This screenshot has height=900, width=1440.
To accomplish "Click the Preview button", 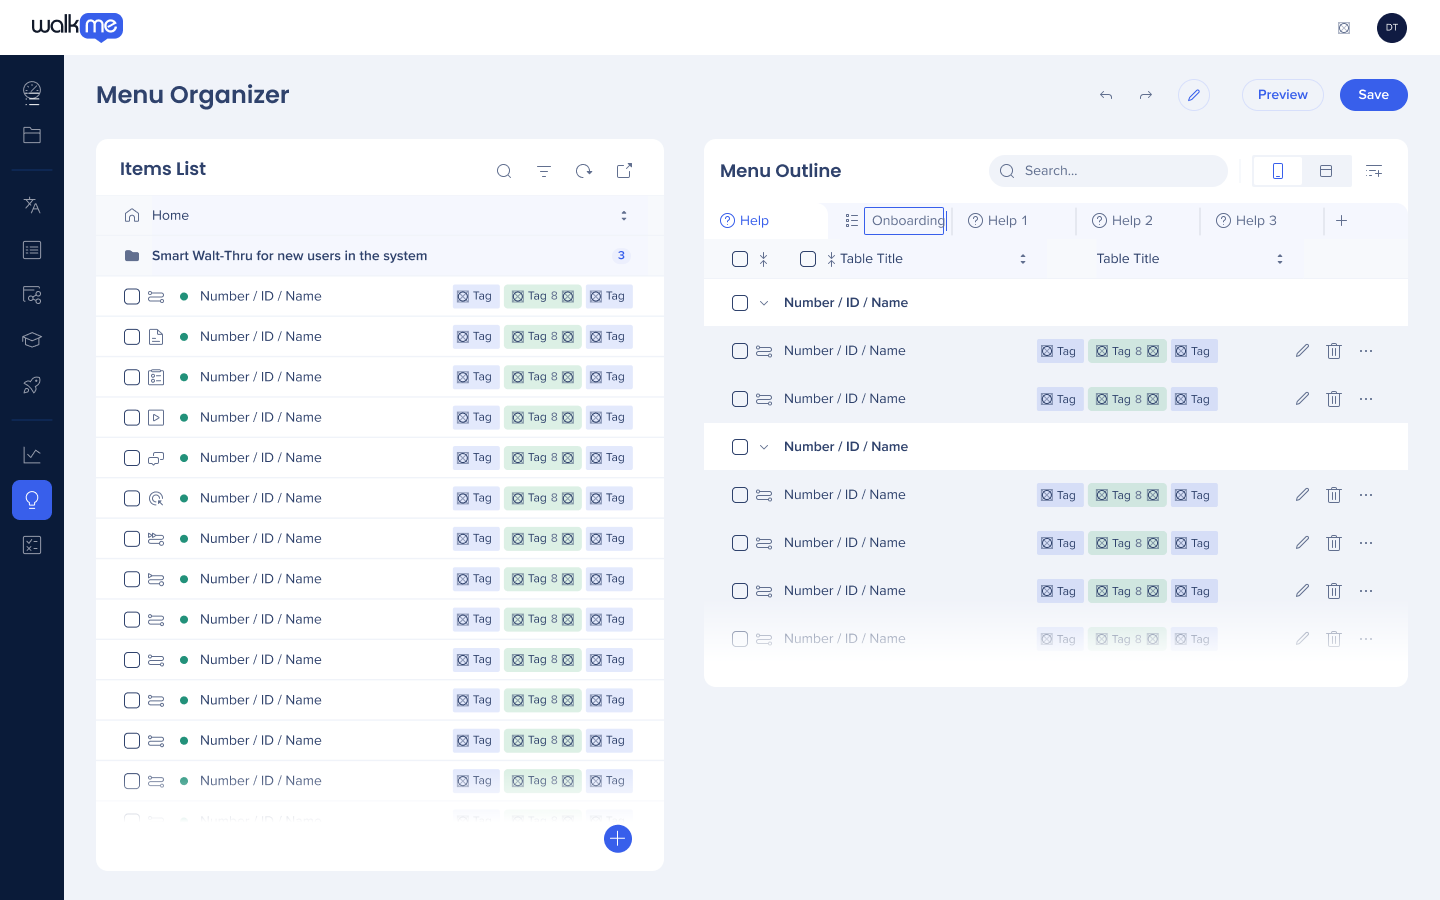I will tap(1283, 95).
